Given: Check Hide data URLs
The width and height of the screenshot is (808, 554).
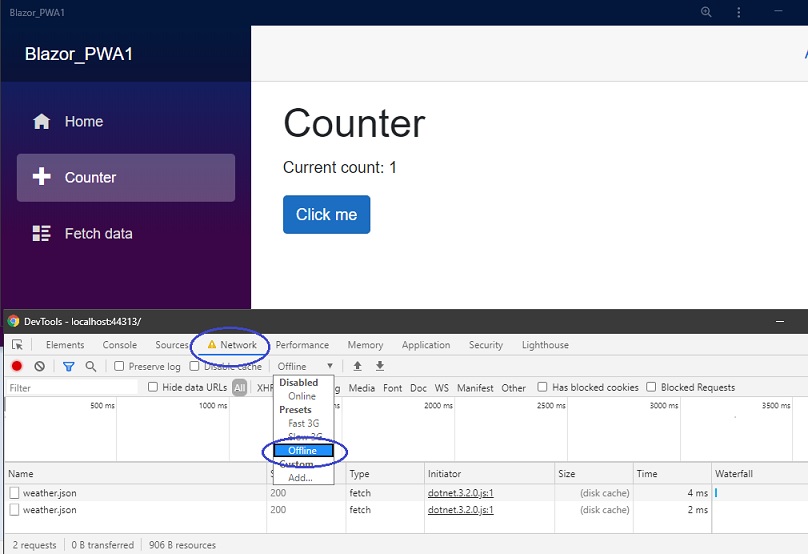Looking at the screenshot, I should (153, 387).
